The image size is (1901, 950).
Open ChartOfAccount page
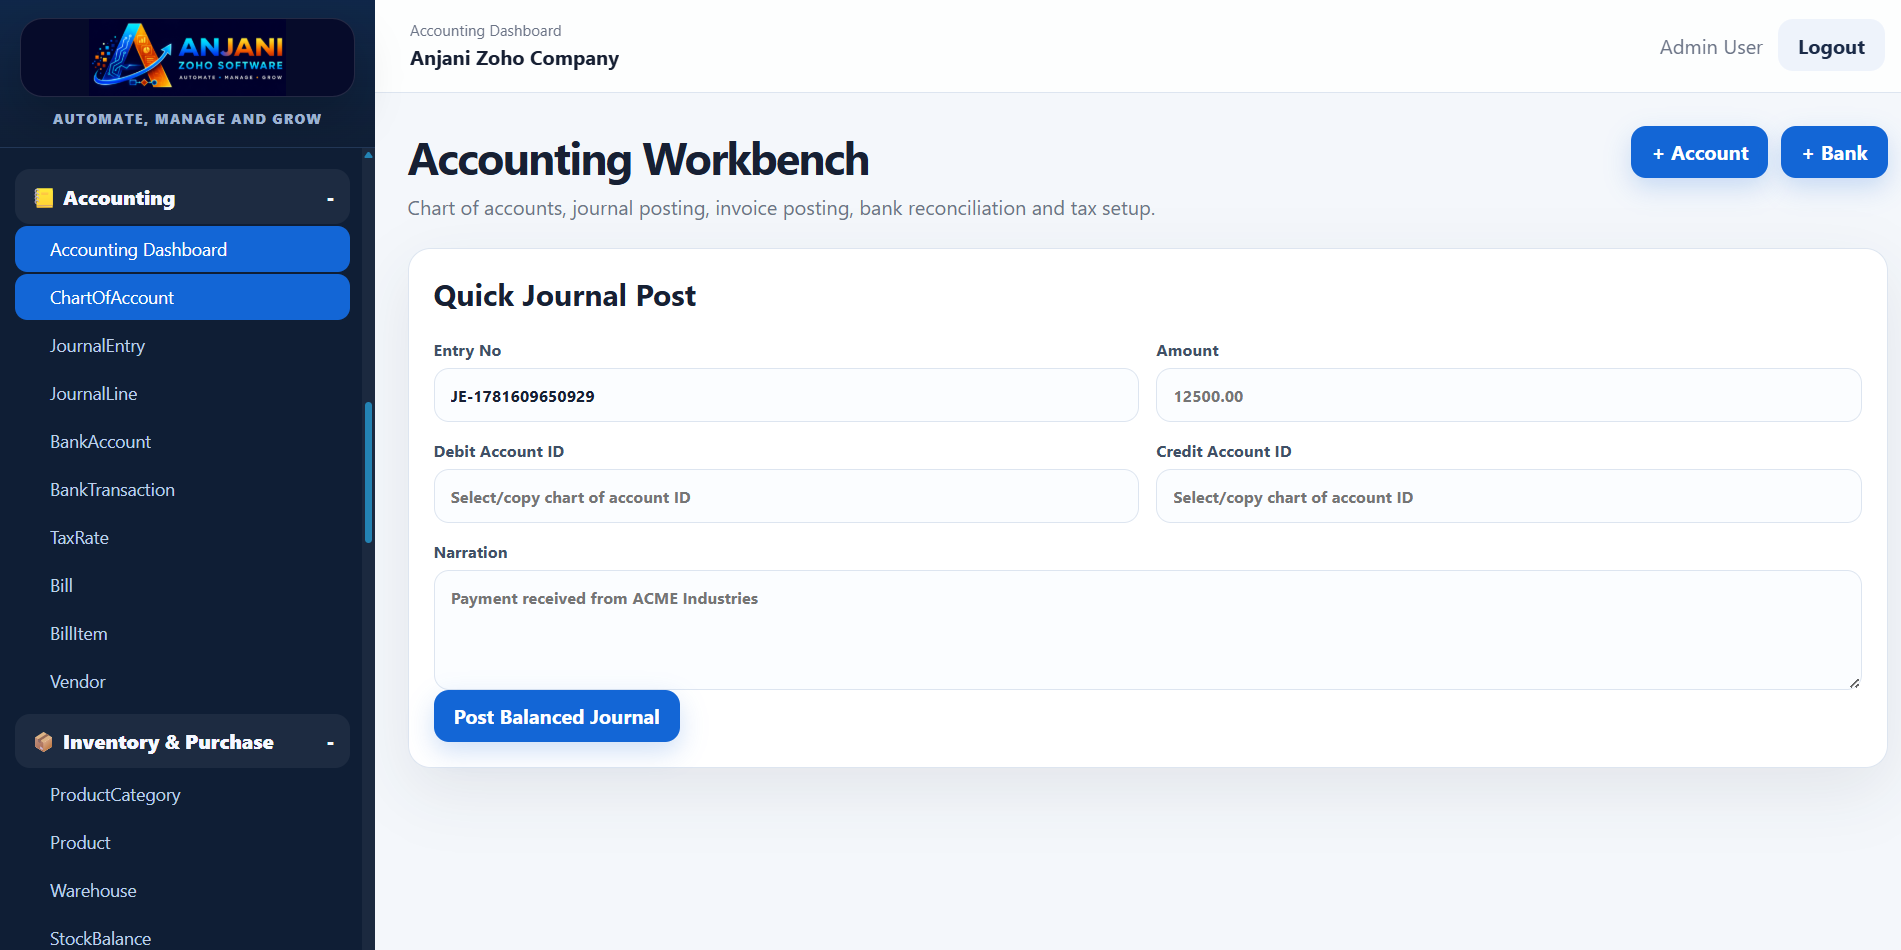pyautogui.click(x=182, y=297)
